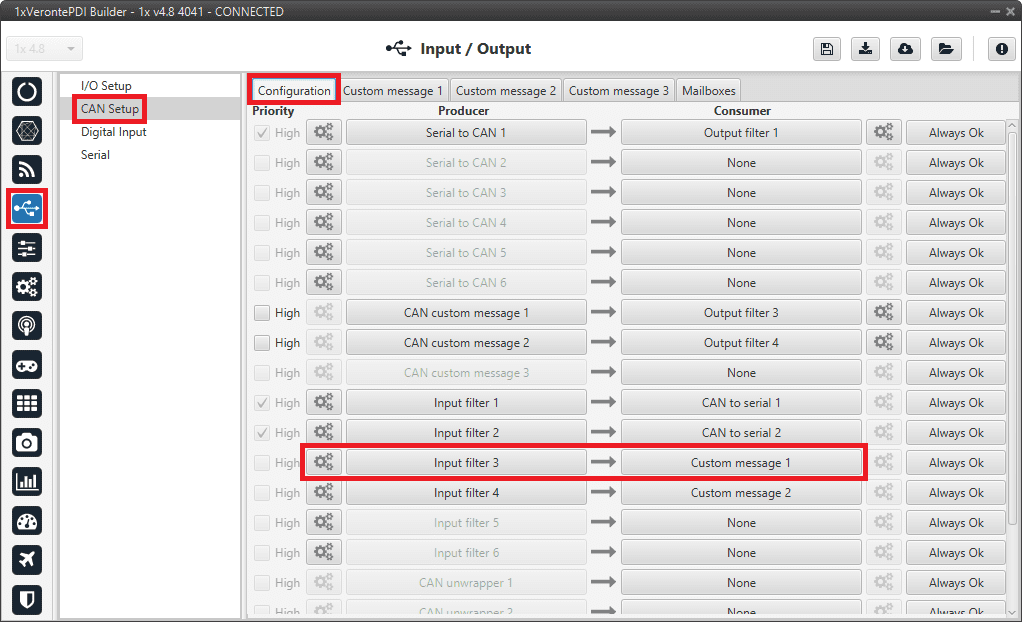Click the Input filter 3 producer button
The image size is (1022, 622).
(466, 462)
